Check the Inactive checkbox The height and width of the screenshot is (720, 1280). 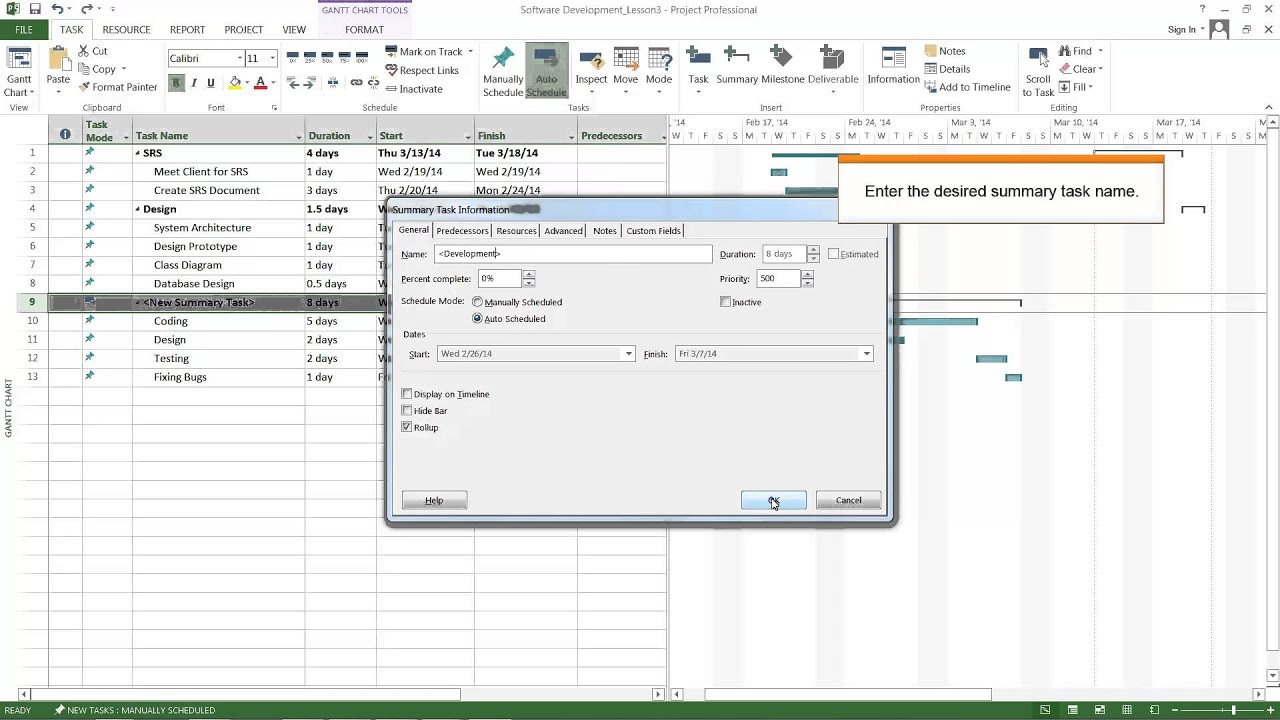point(726,302)
